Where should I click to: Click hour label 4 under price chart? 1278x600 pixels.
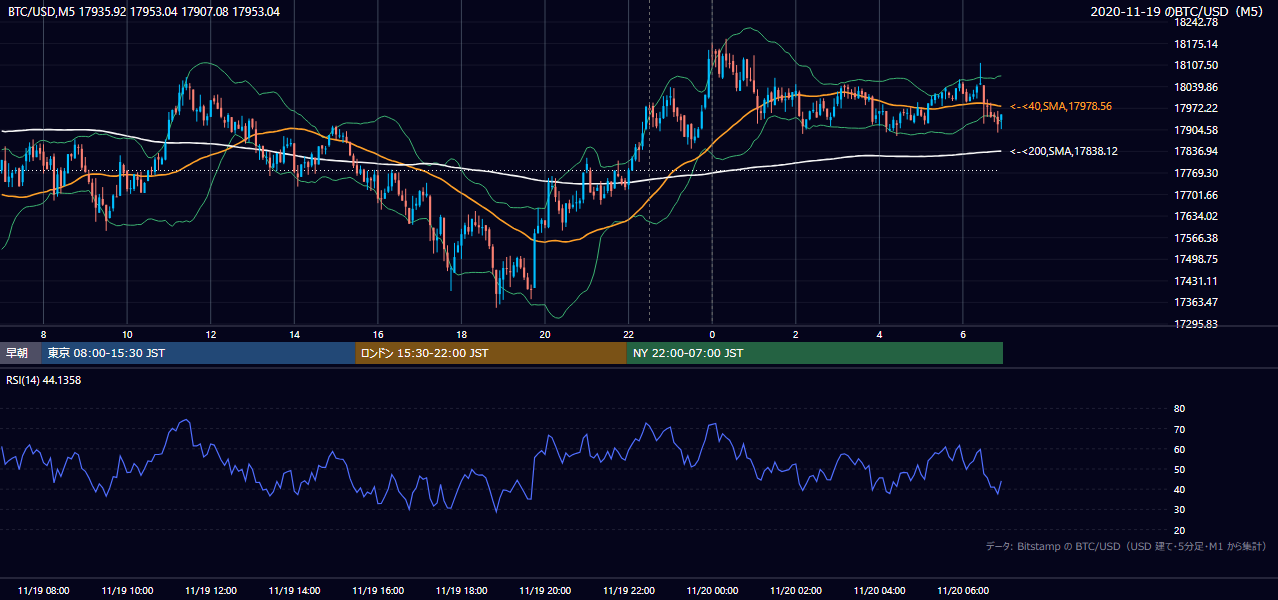point(879,334)
